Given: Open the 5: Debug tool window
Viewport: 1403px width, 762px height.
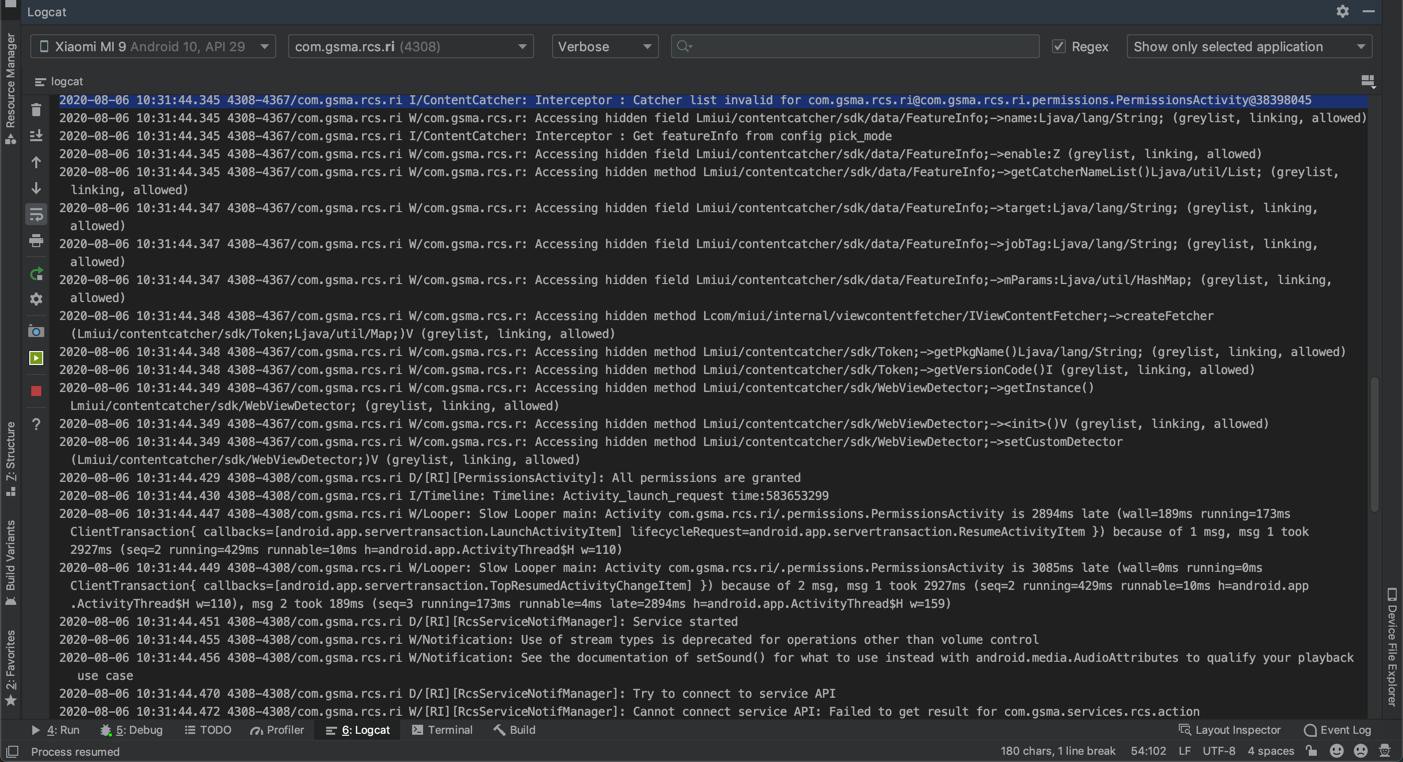Looking at the screenshot, I should (132, 730).
